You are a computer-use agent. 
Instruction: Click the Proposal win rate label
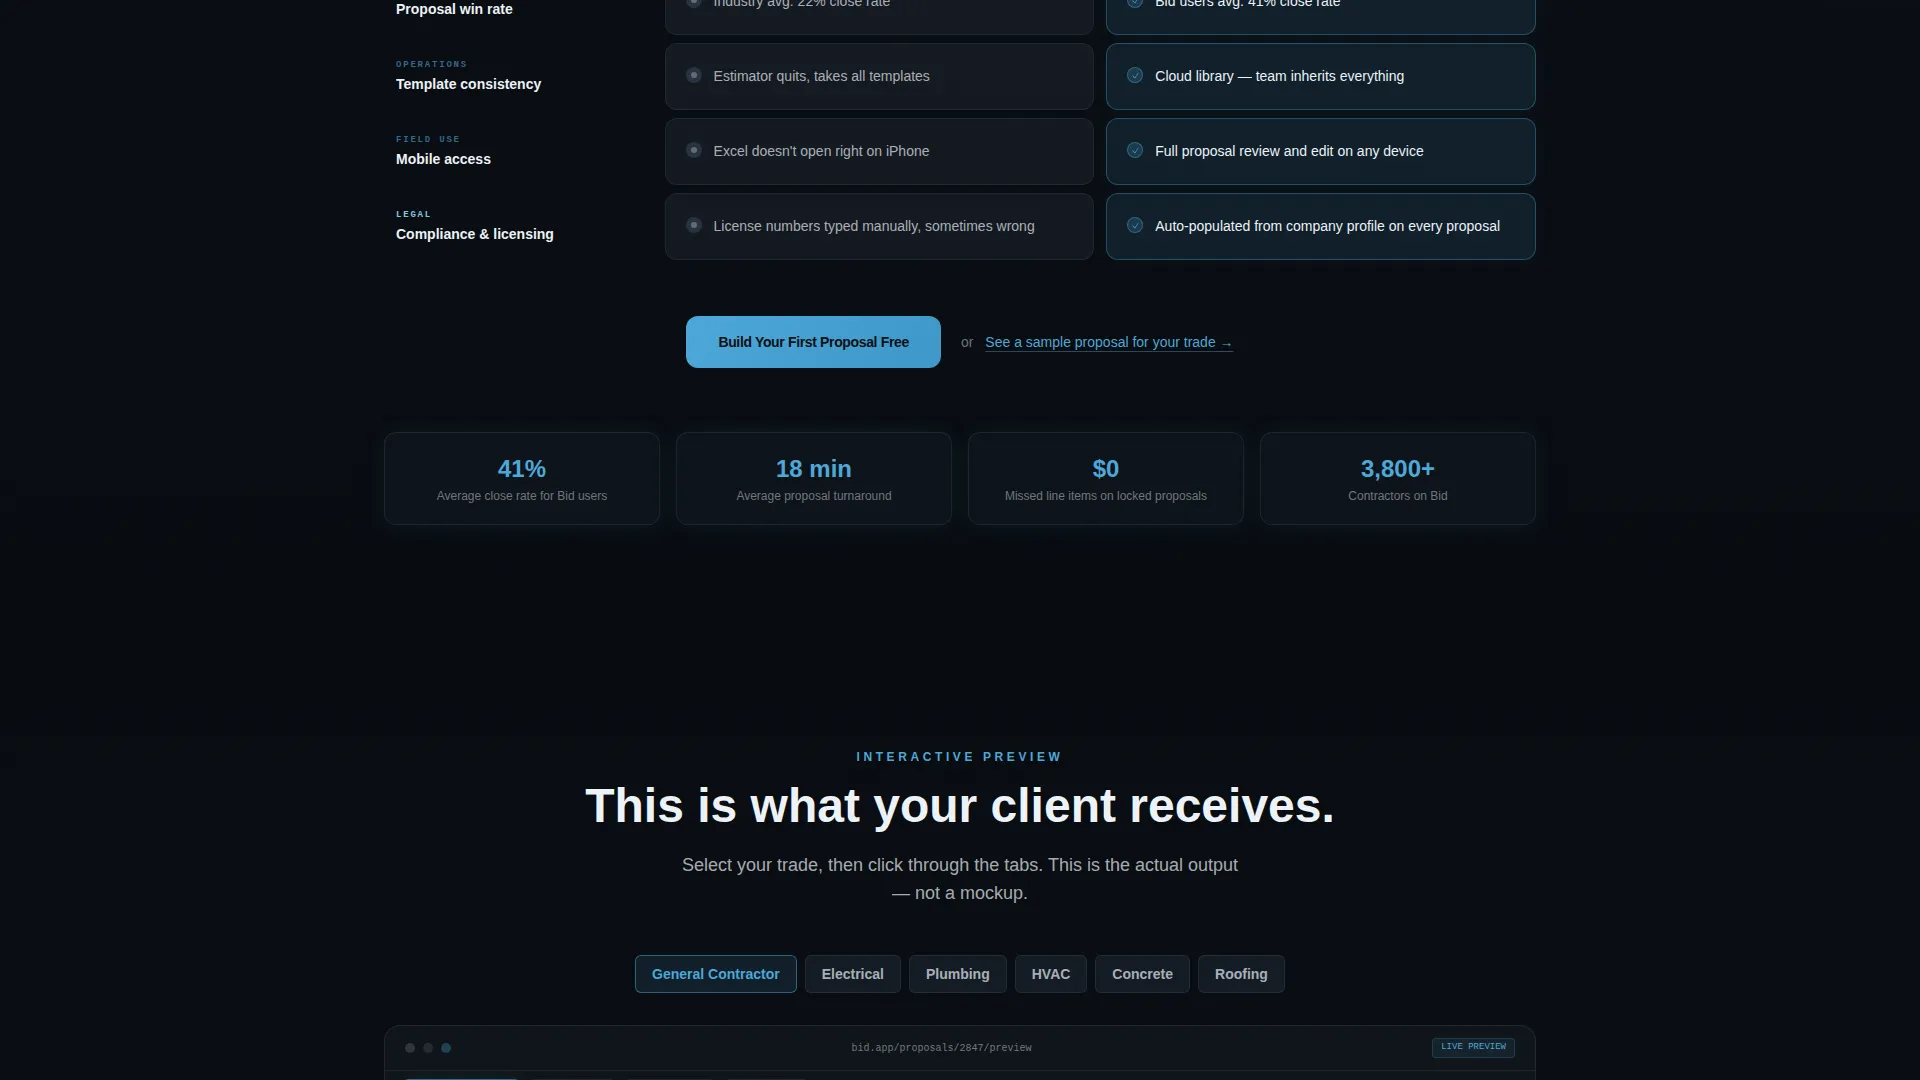point(454,9)
